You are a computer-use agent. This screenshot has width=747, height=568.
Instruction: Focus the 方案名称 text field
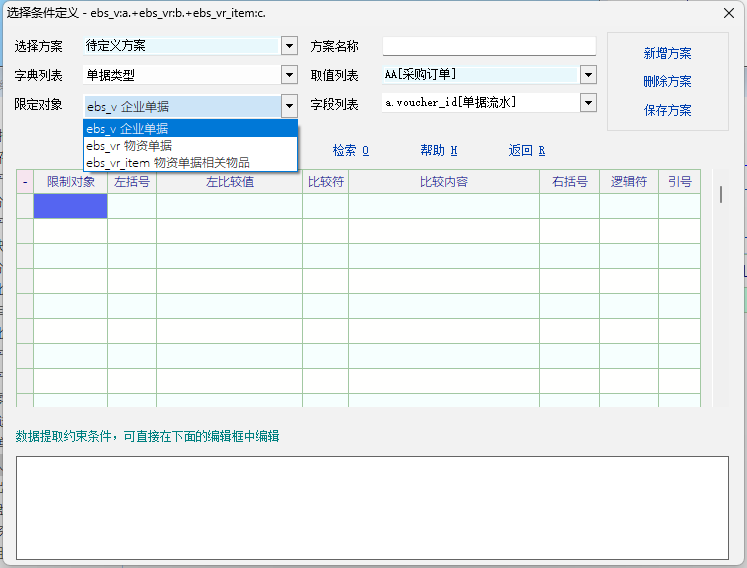[489, 46]
